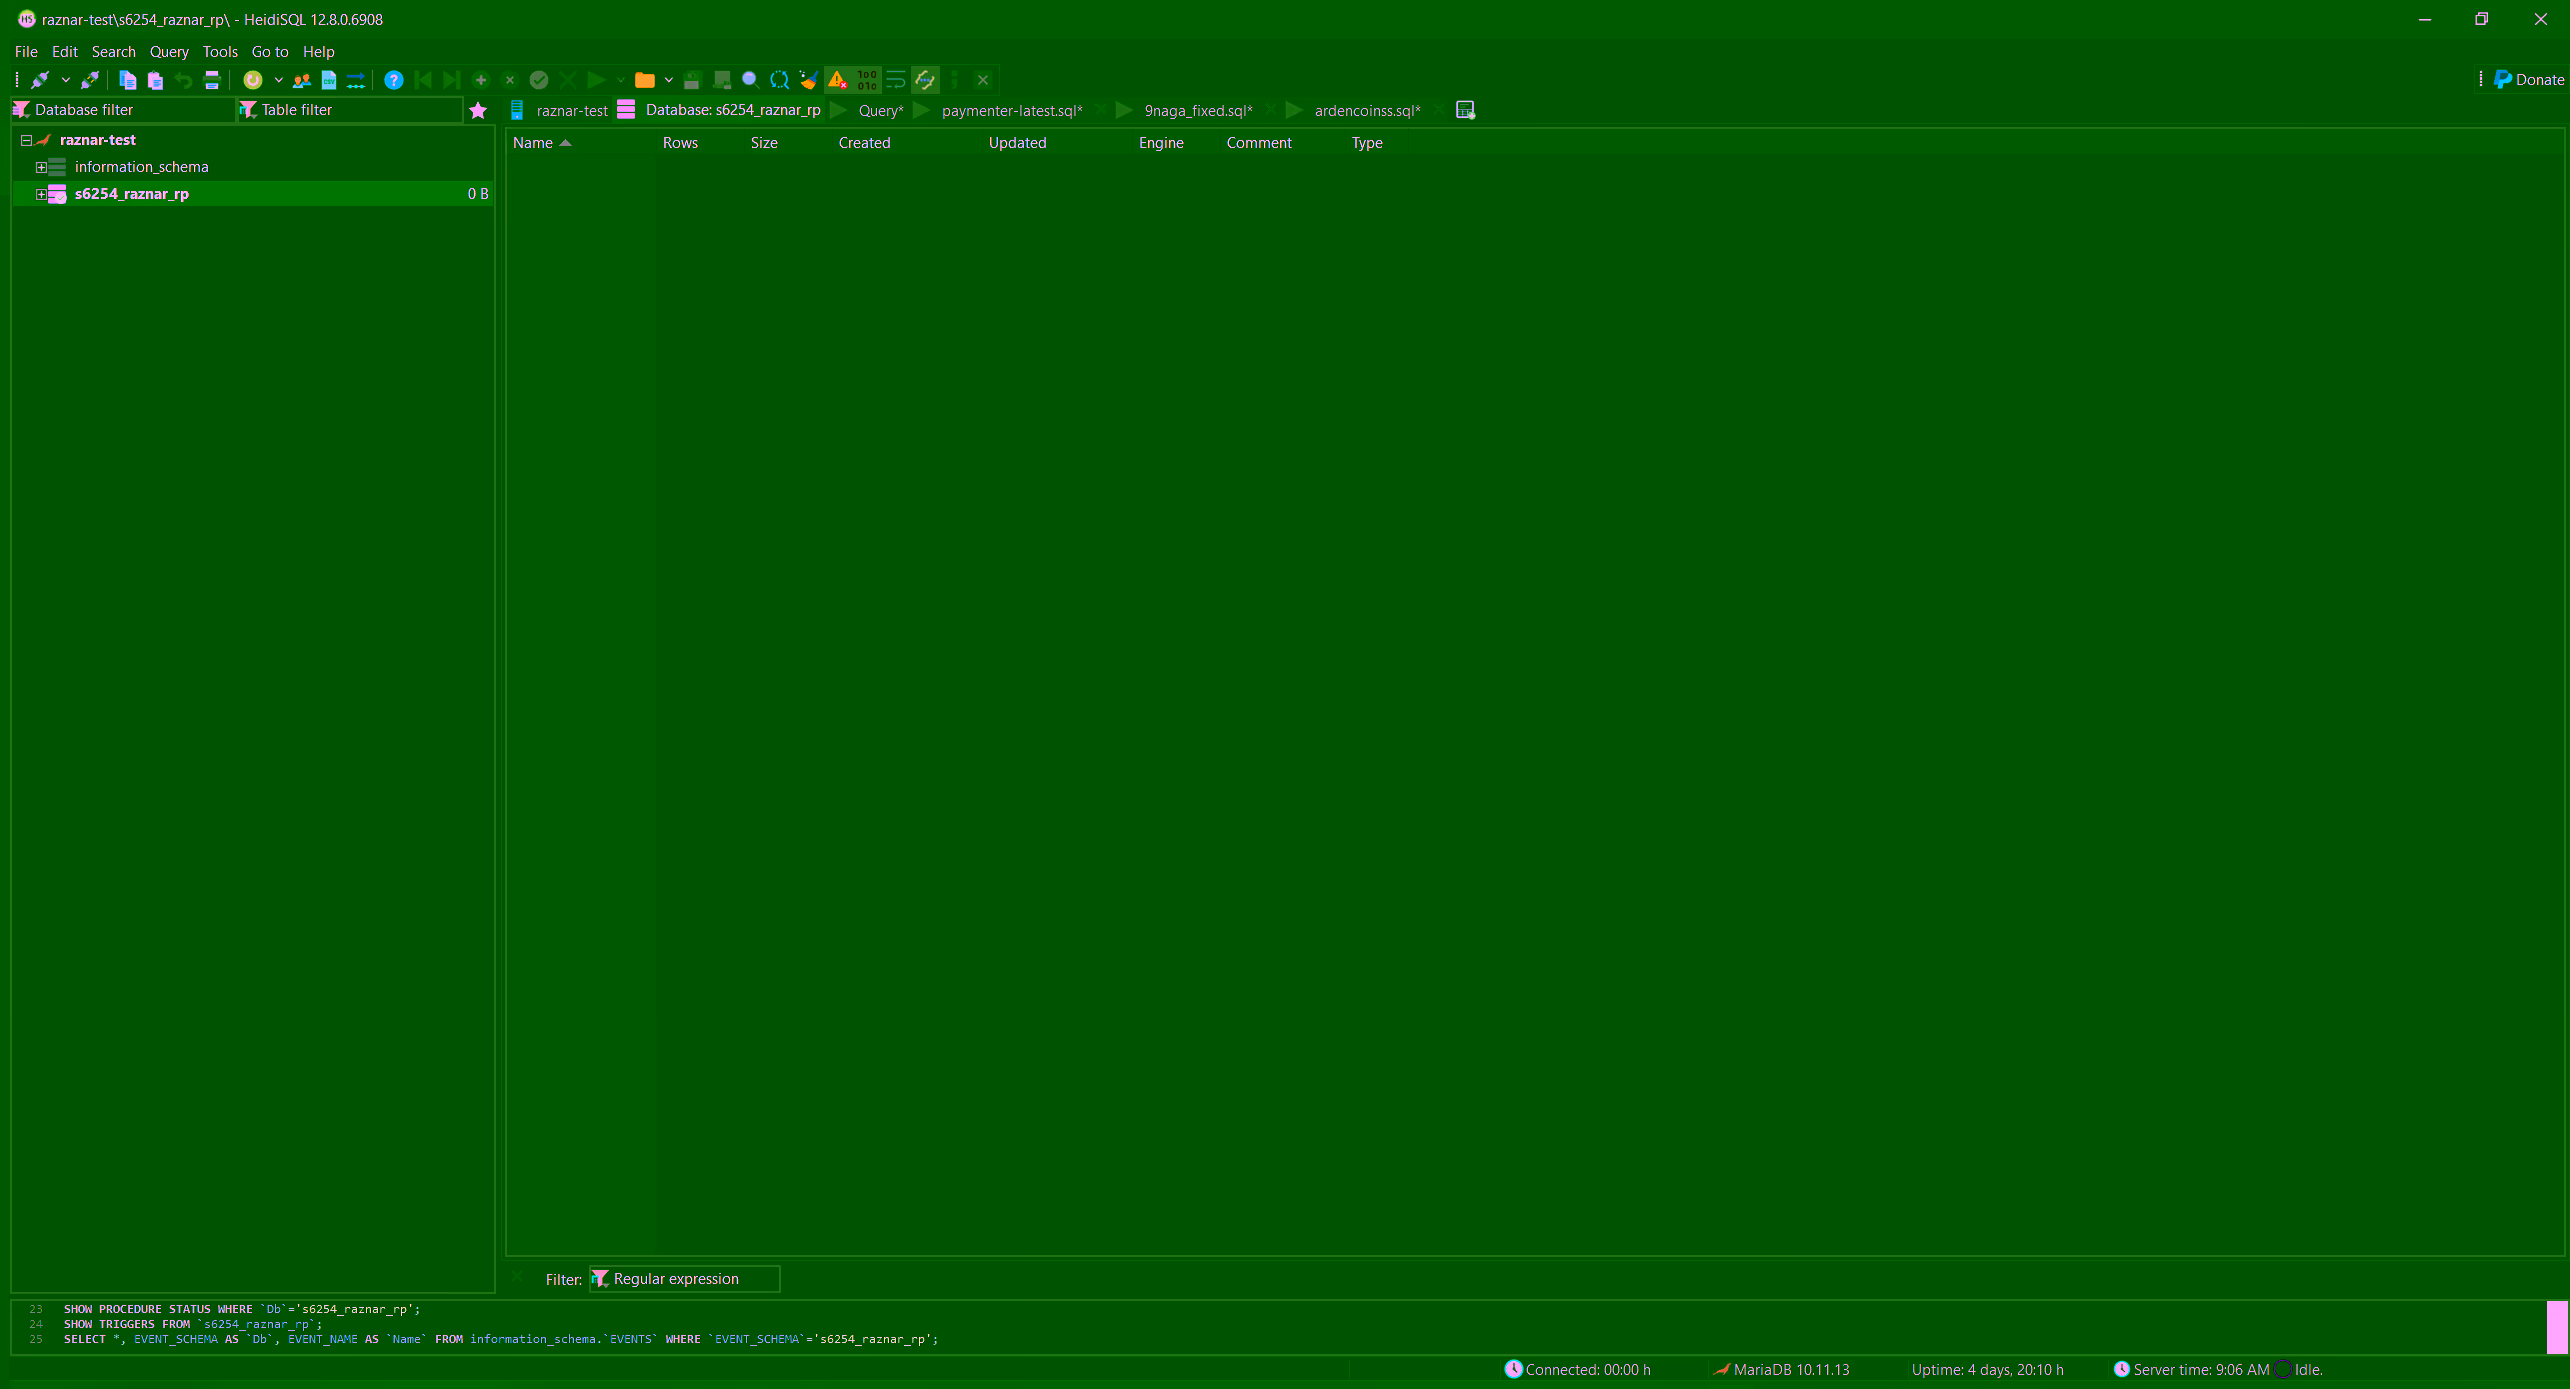Open the Load SQL file dropdown arrow
Screen dimensions: 2570x1389
(x=668, y=80)
